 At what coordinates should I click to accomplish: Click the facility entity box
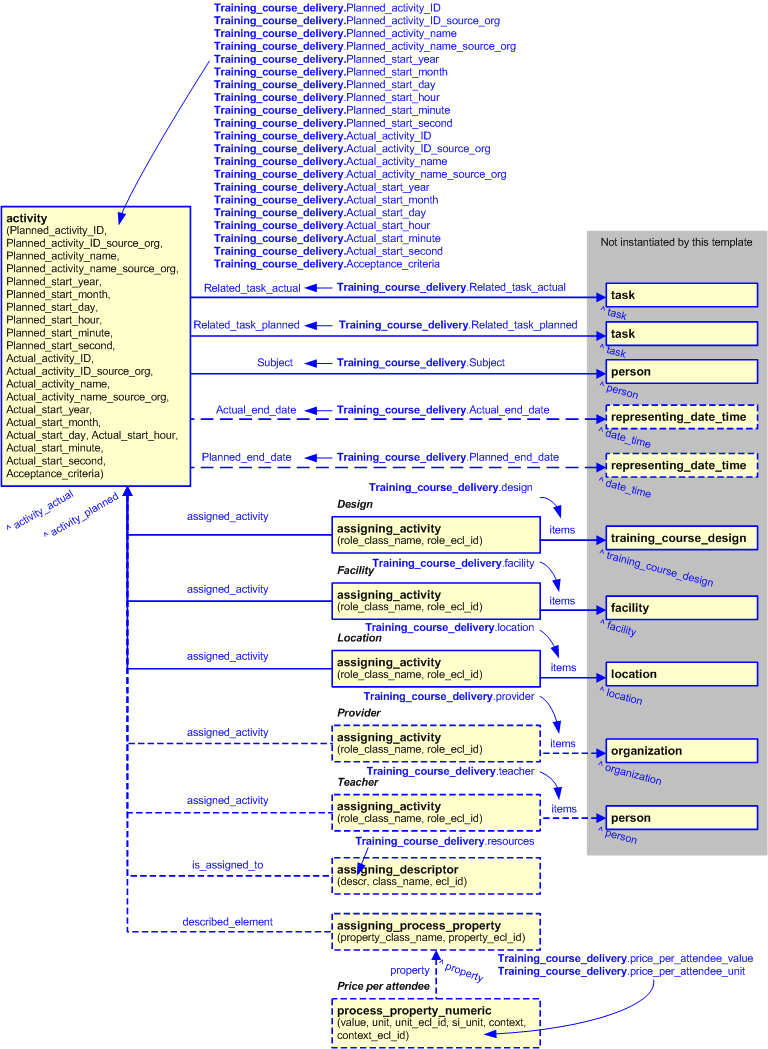pos(682,608)
